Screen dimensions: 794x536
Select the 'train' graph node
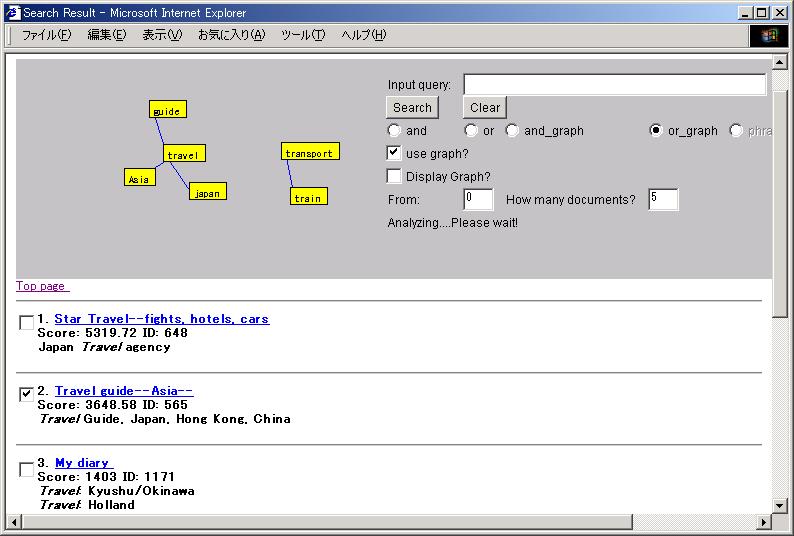tap(308, 197)
